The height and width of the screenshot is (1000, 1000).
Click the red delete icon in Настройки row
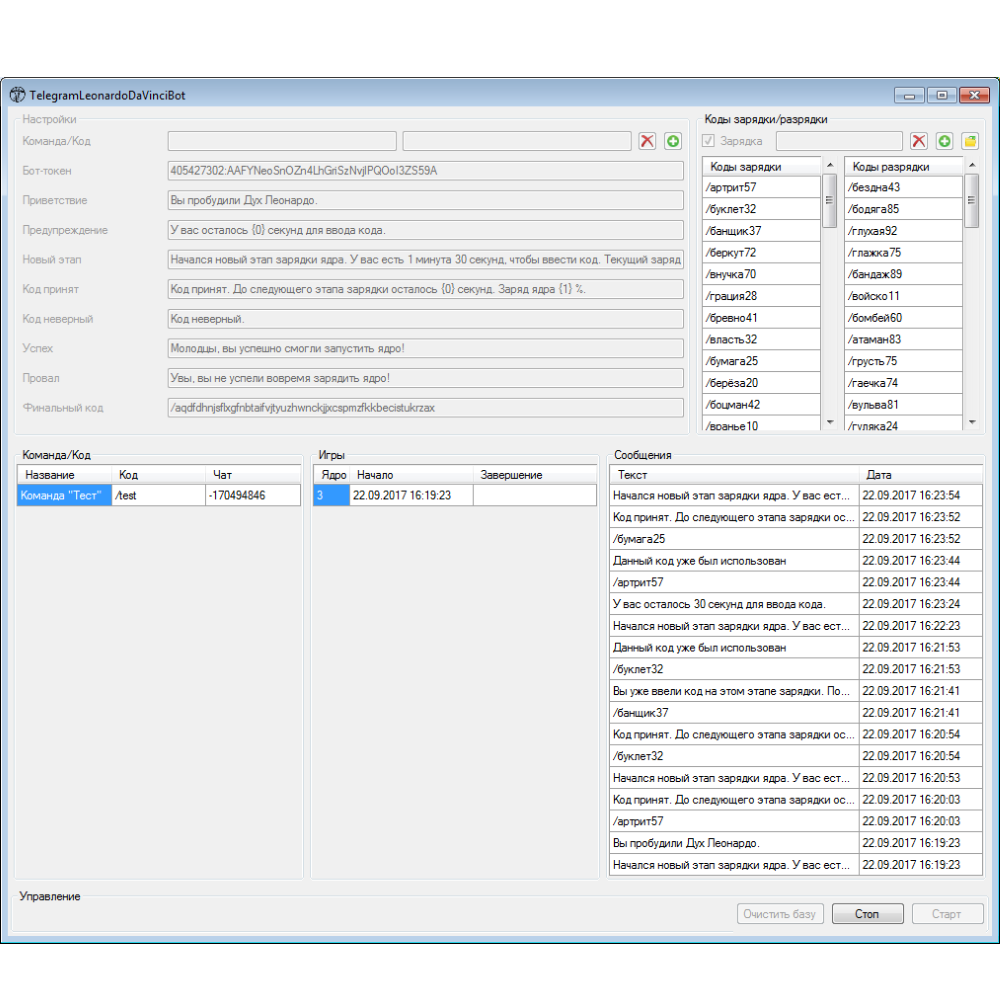647,141
